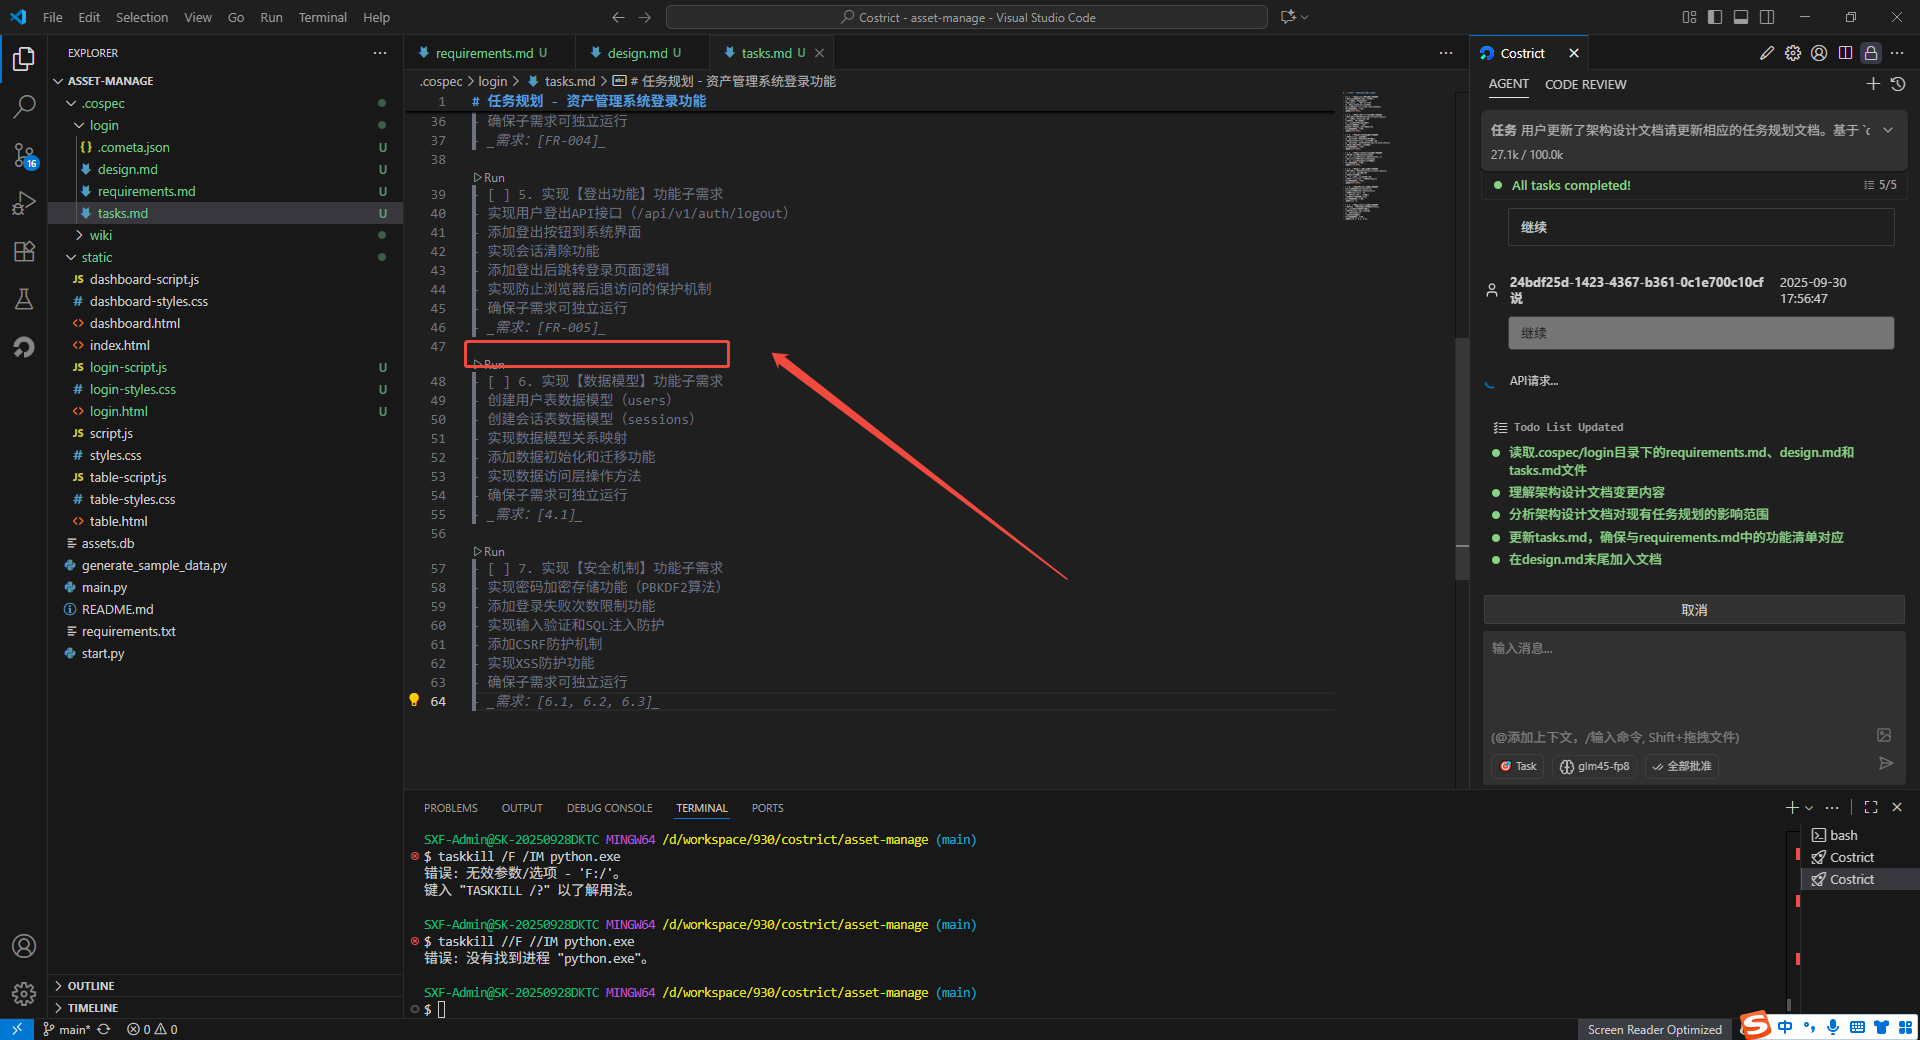This screenshot has height=1040, width=1920.
Task: Click Run above task 7 安全机制
Action: 494,551
